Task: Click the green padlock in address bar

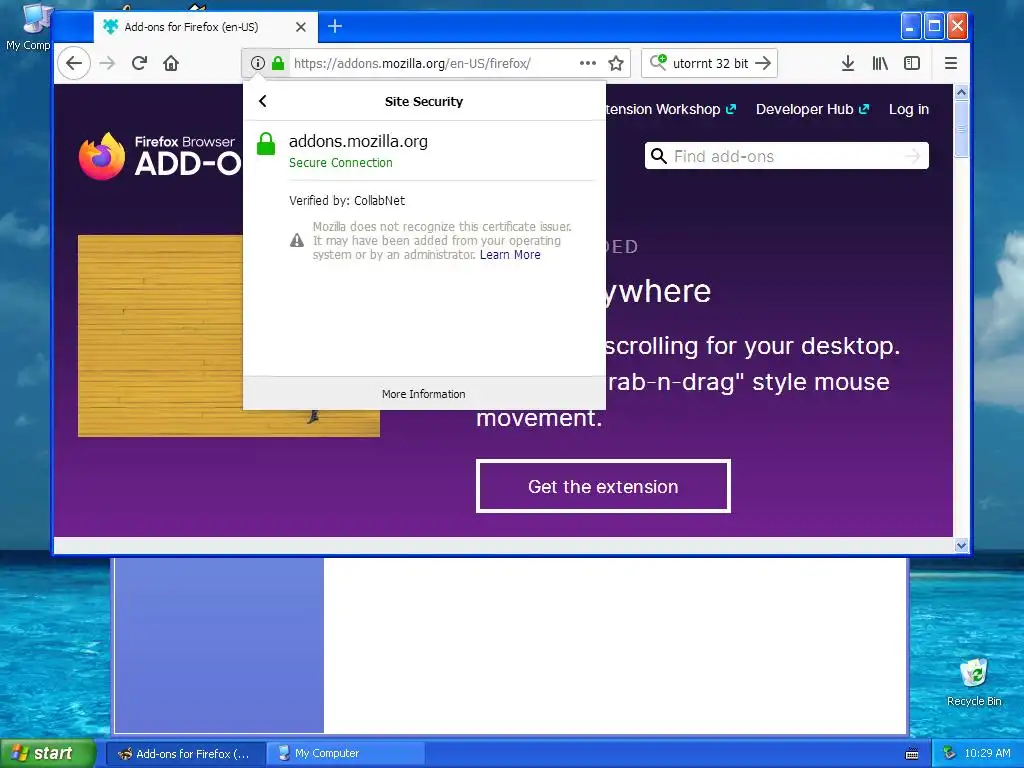Action: pyautogui.click(x=278, y=63)
